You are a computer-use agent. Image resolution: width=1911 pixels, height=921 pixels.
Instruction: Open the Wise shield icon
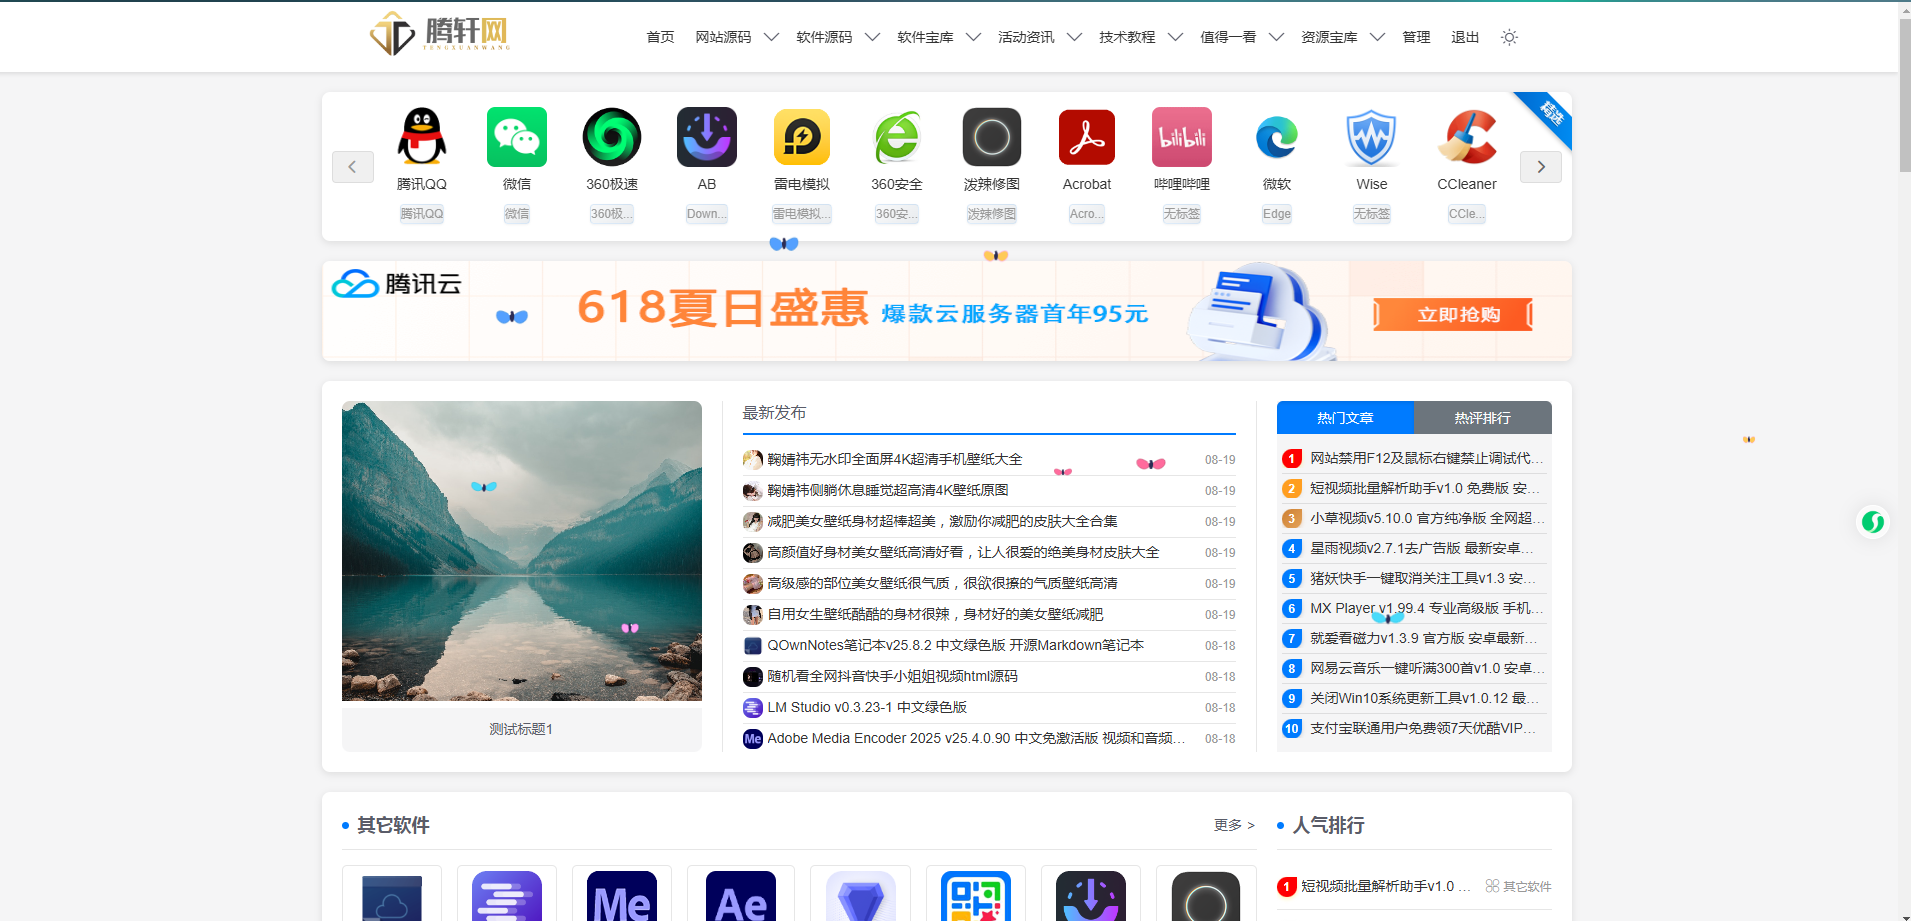[x=1372, y=137]
